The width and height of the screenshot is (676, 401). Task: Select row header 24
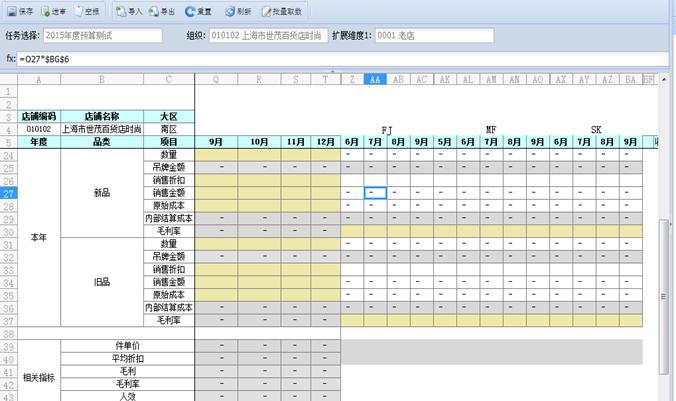(x=9, y=155)
